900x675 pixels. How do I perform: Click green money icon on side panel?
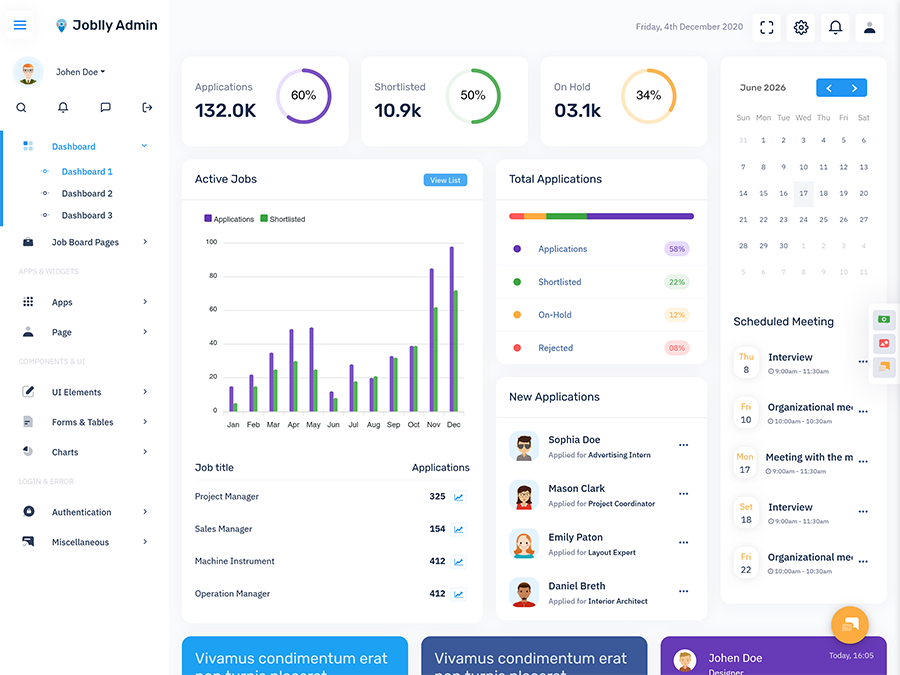point(884,319)
